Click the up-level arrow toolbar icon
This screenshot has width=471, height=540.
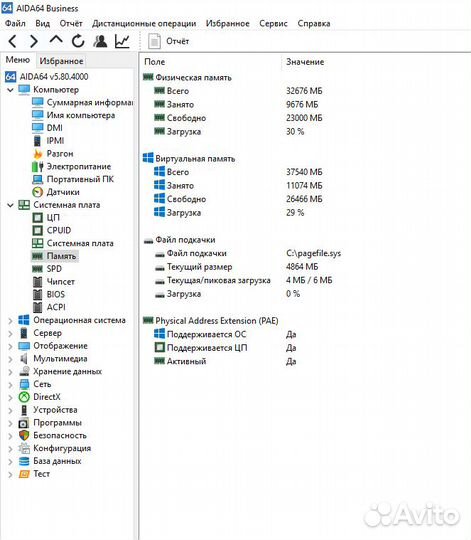(x=56, y=41)
